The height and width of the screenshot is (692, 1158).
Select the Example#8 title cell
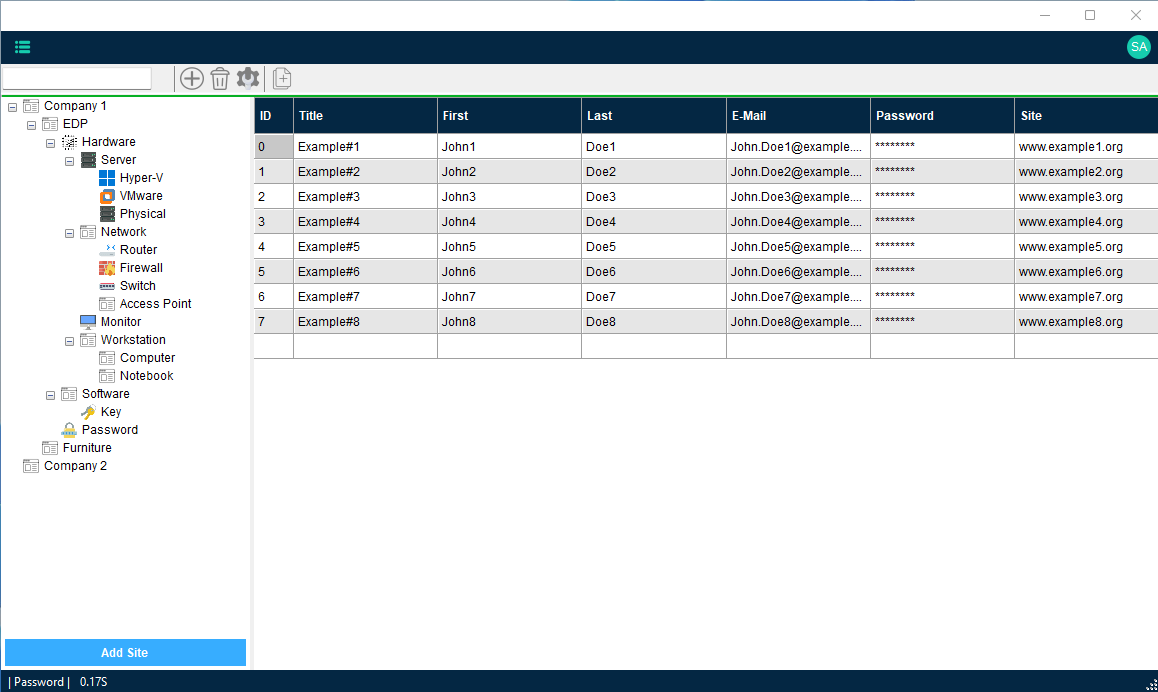click(x=366, y=322)
